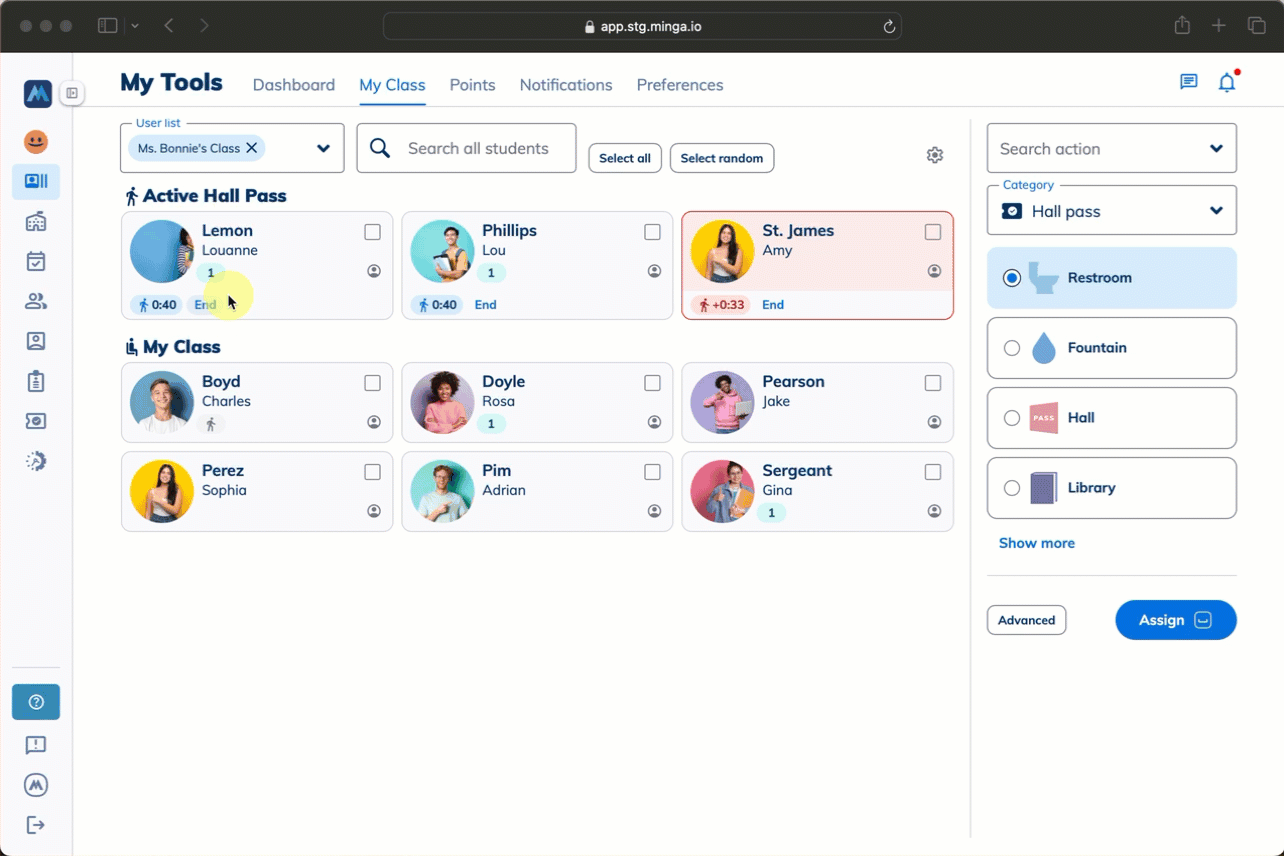Click the Search all students field

click(x=466, y=148)
